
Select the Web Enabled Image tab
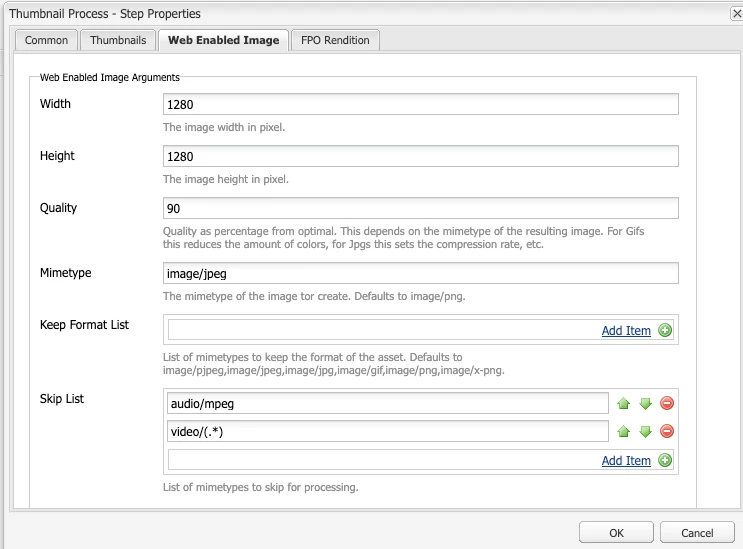coord(224,40)
